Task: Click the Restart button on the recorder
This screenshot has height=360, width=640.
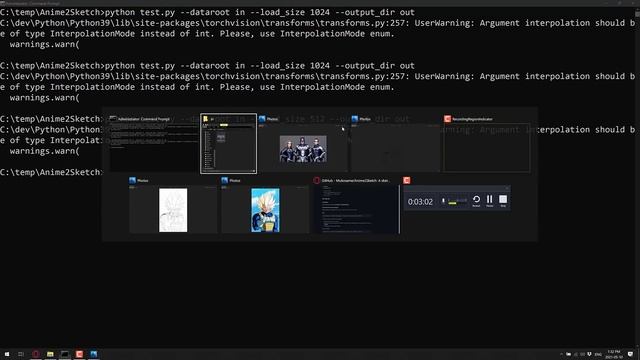Action: (x=476, y=200)
